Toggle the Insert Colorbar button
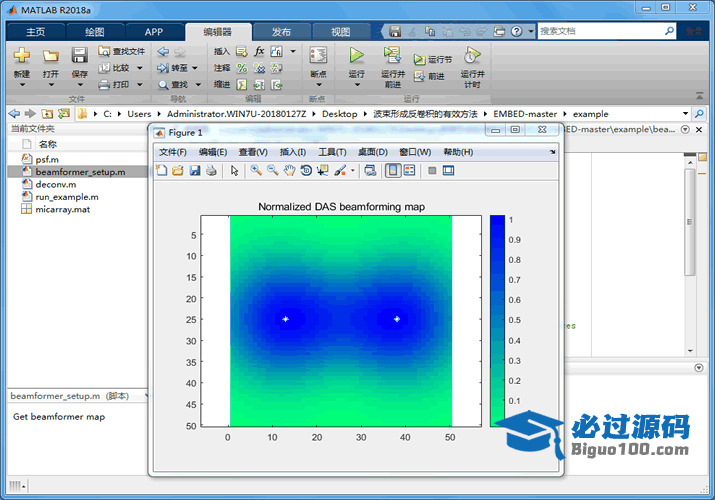 [x=393, y=170]
